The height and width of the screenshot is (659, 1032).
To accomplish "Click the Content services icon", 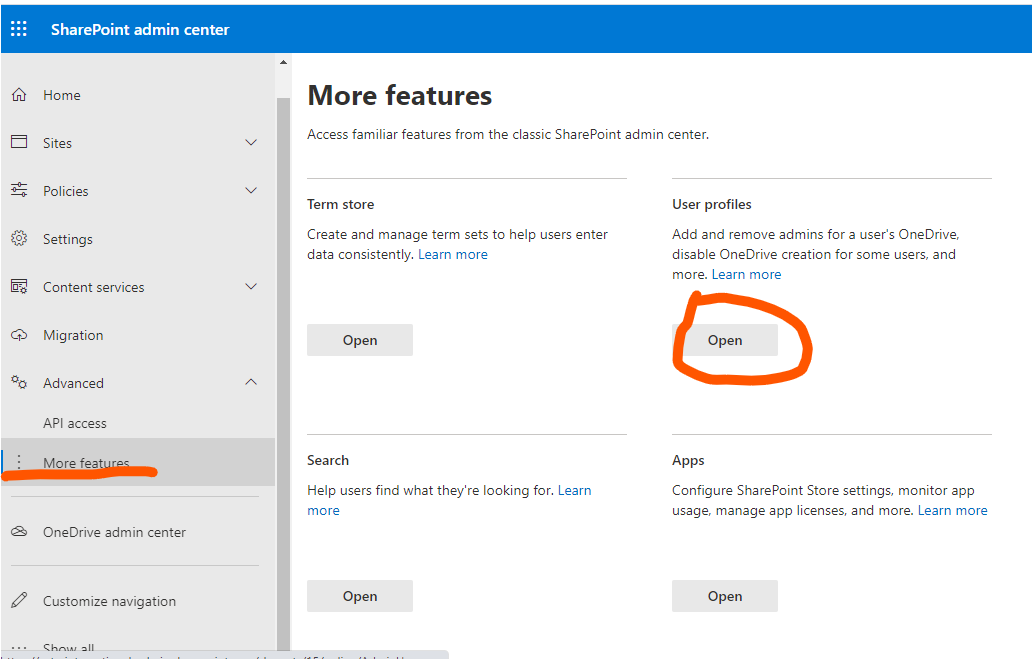I will pos(19,286).
